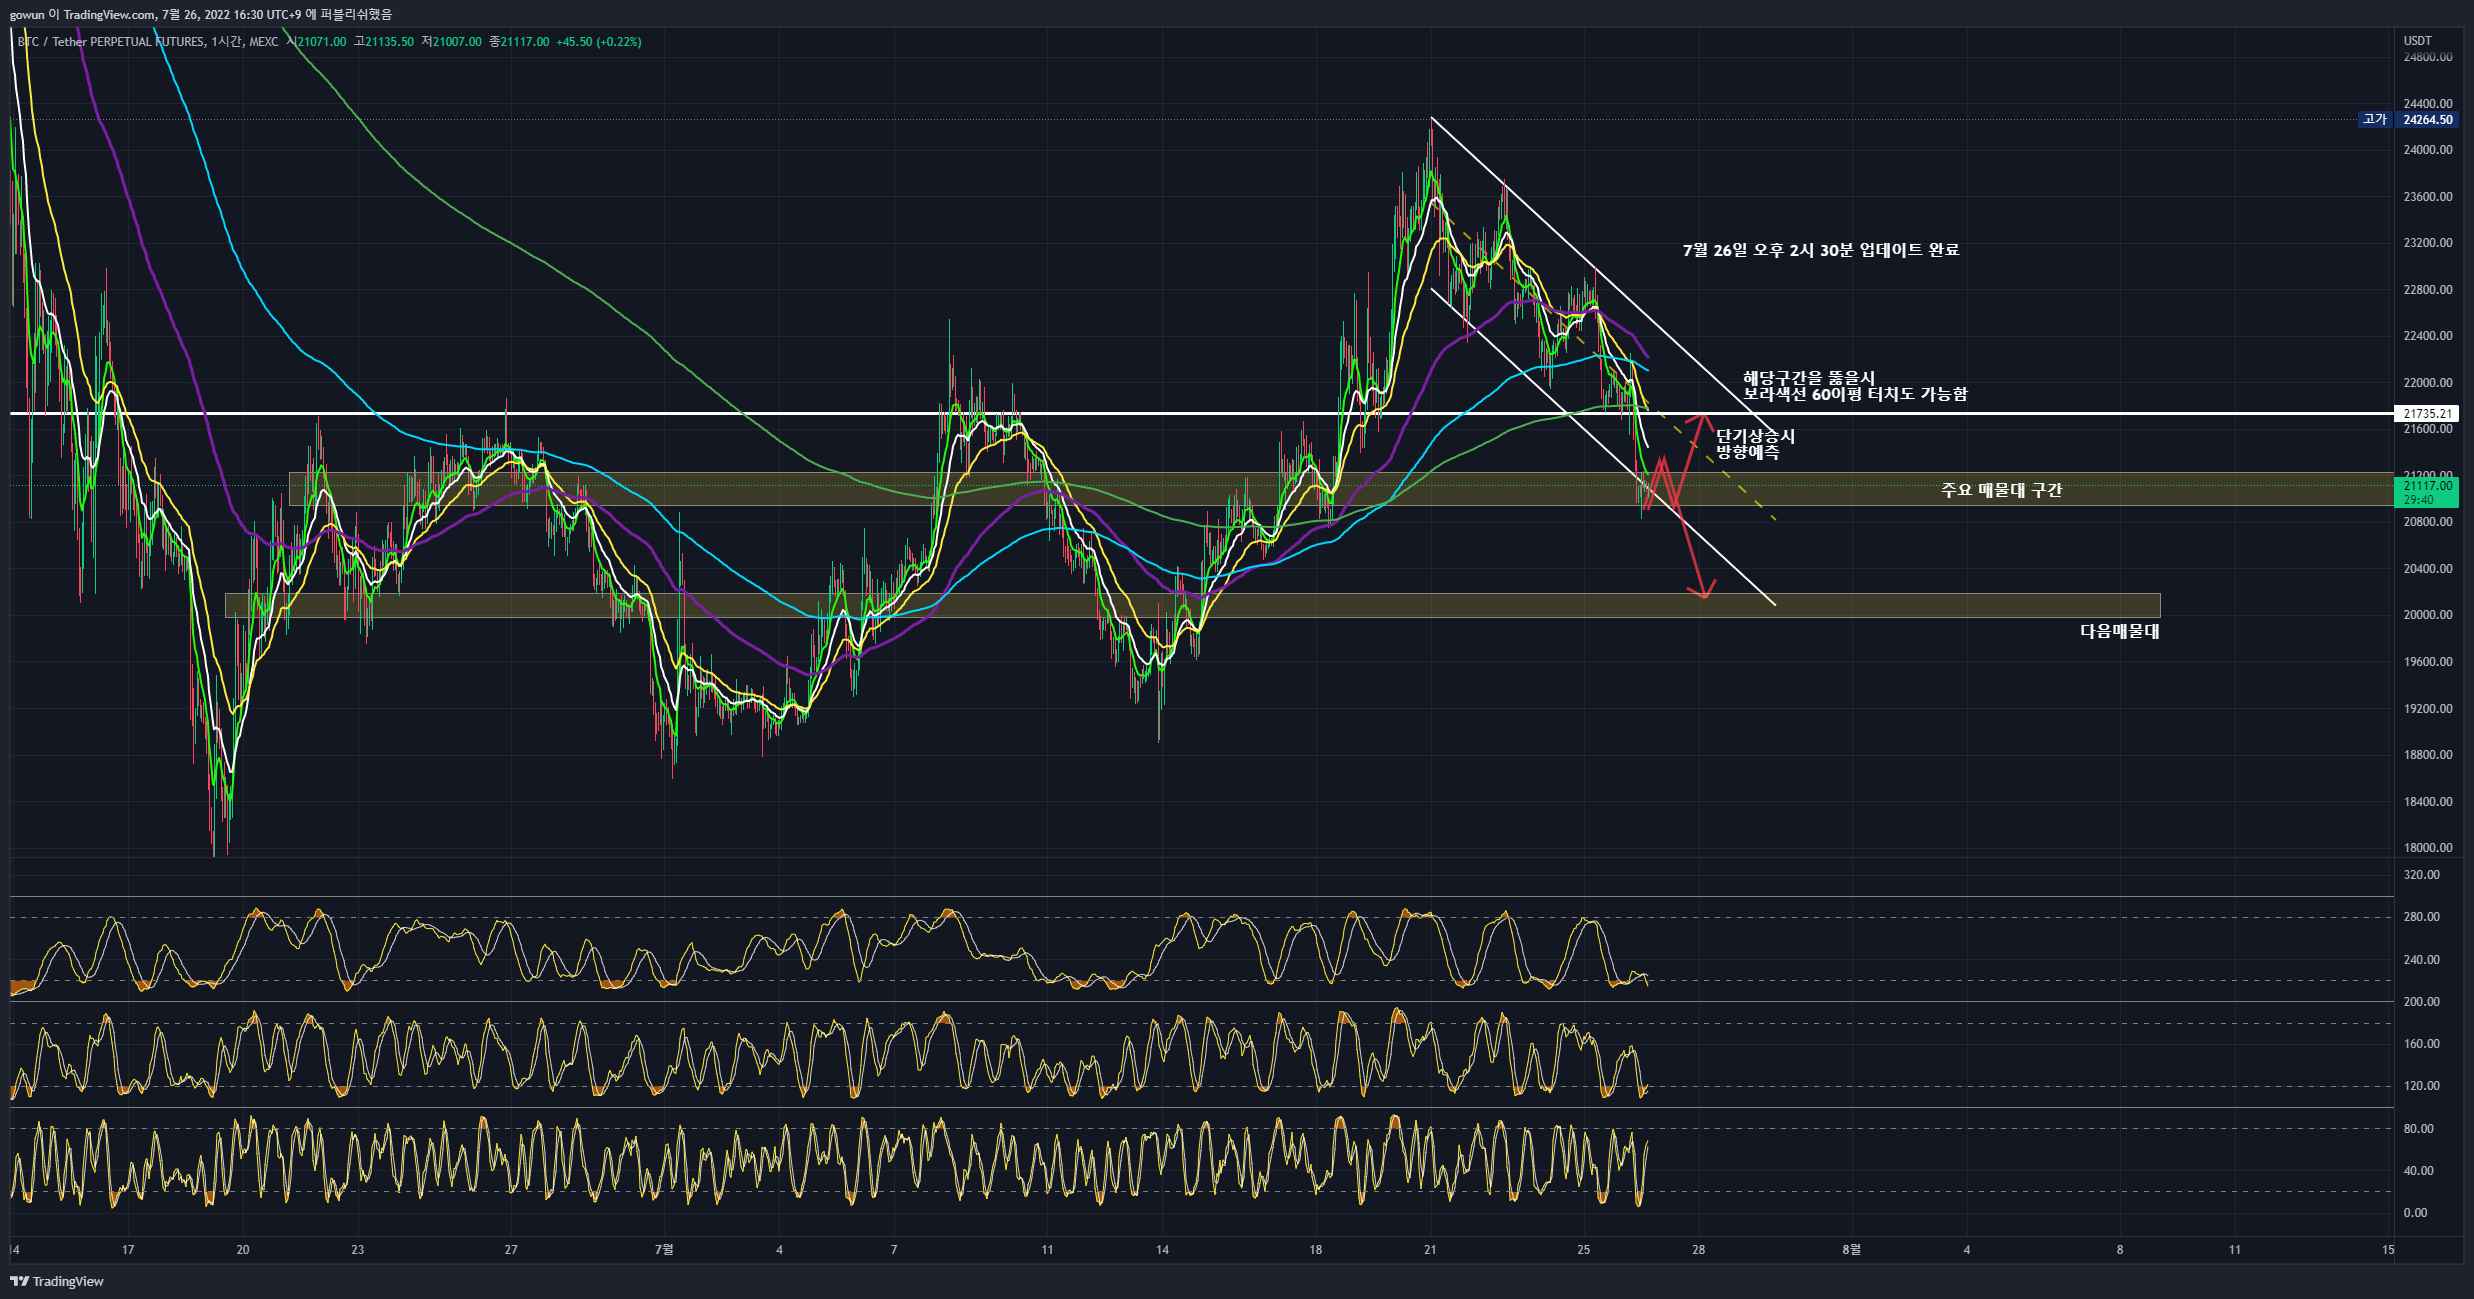Click the 고가 high-price tag
The image size is (2474, 1299).
click(2375, 119)
